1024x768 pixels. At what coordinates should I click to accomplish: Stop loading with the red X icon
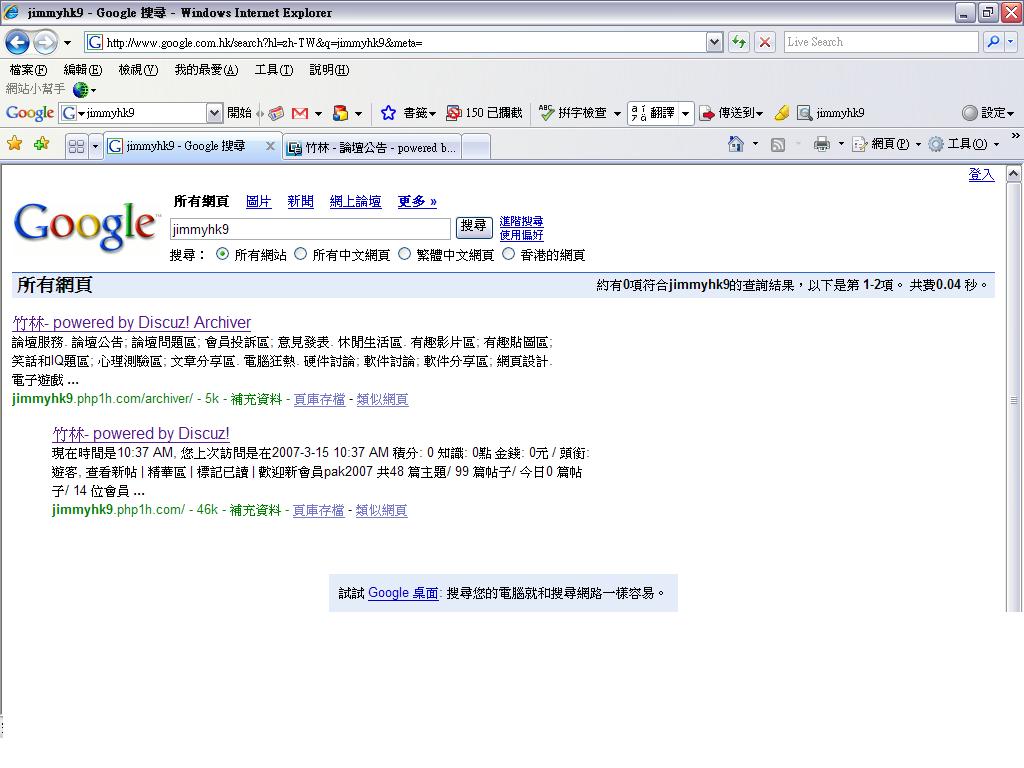pyautogui.click(x=765, y=42)
